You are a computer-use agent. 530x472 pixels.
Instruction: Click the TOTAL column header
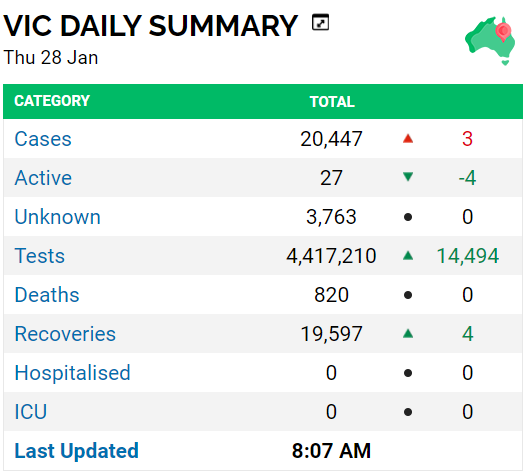[332, 101]
